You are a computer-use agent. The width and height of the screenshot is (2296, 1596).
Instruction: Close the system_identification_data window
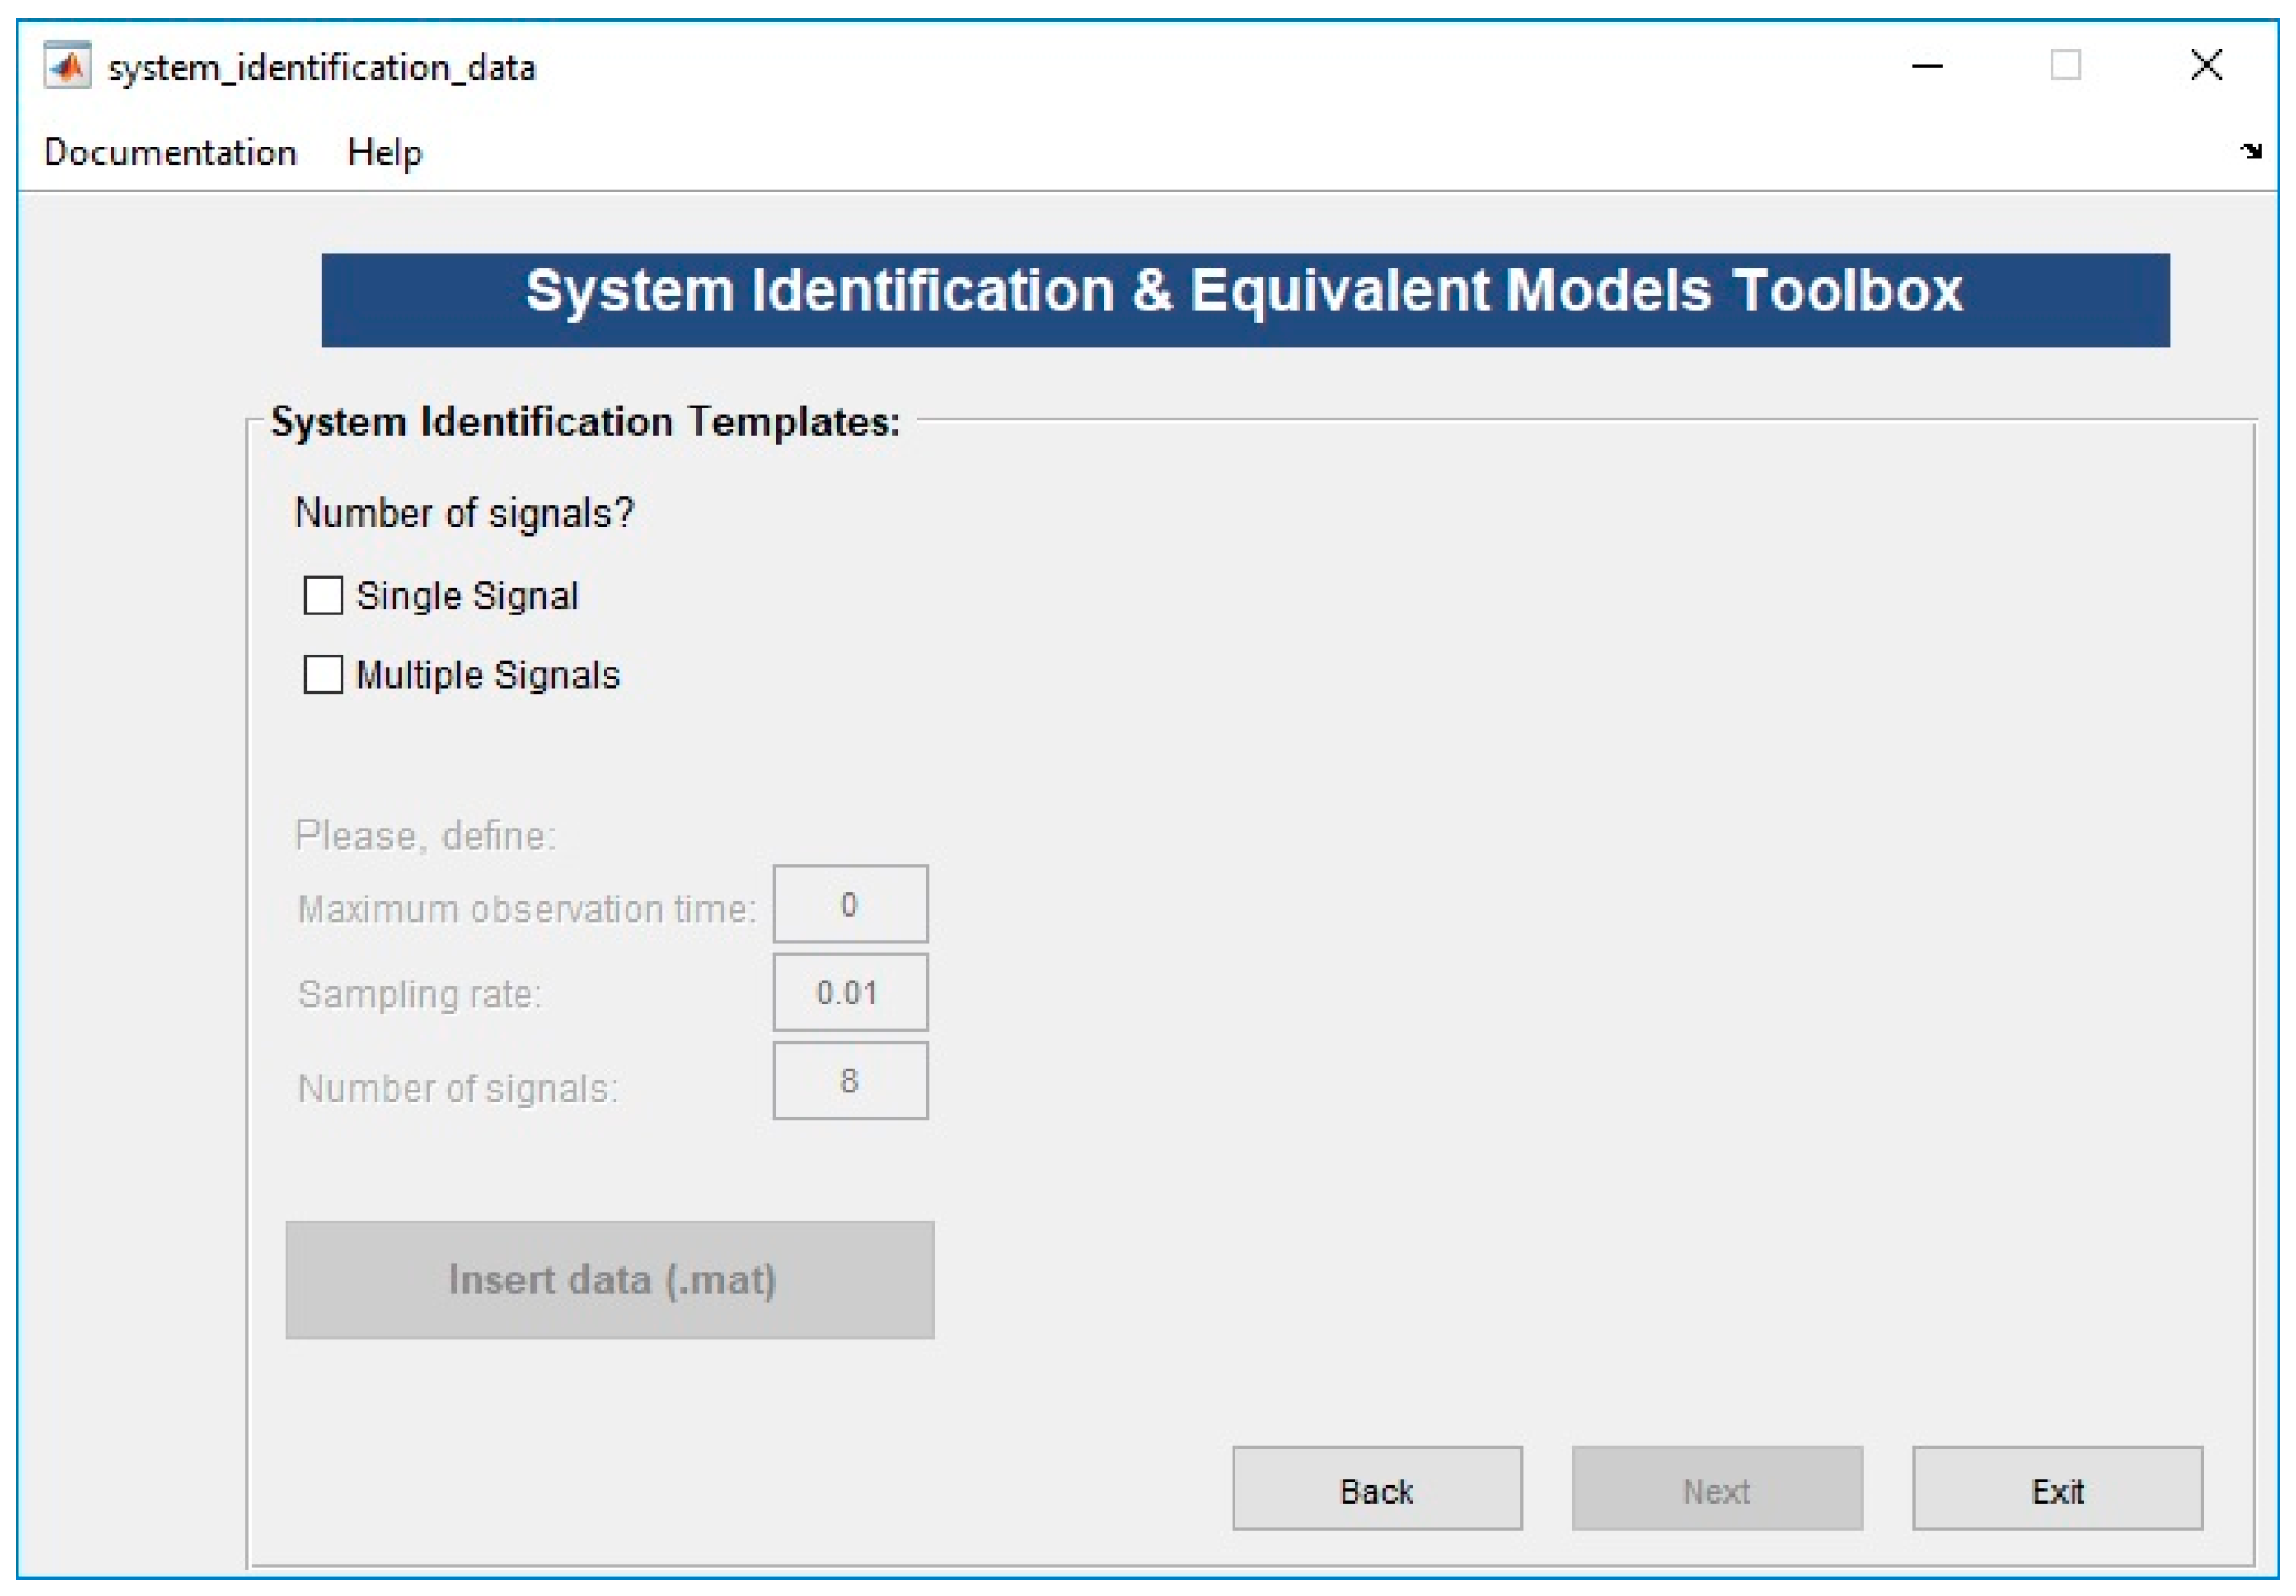pyautogui.click(x=2205, y=66)
